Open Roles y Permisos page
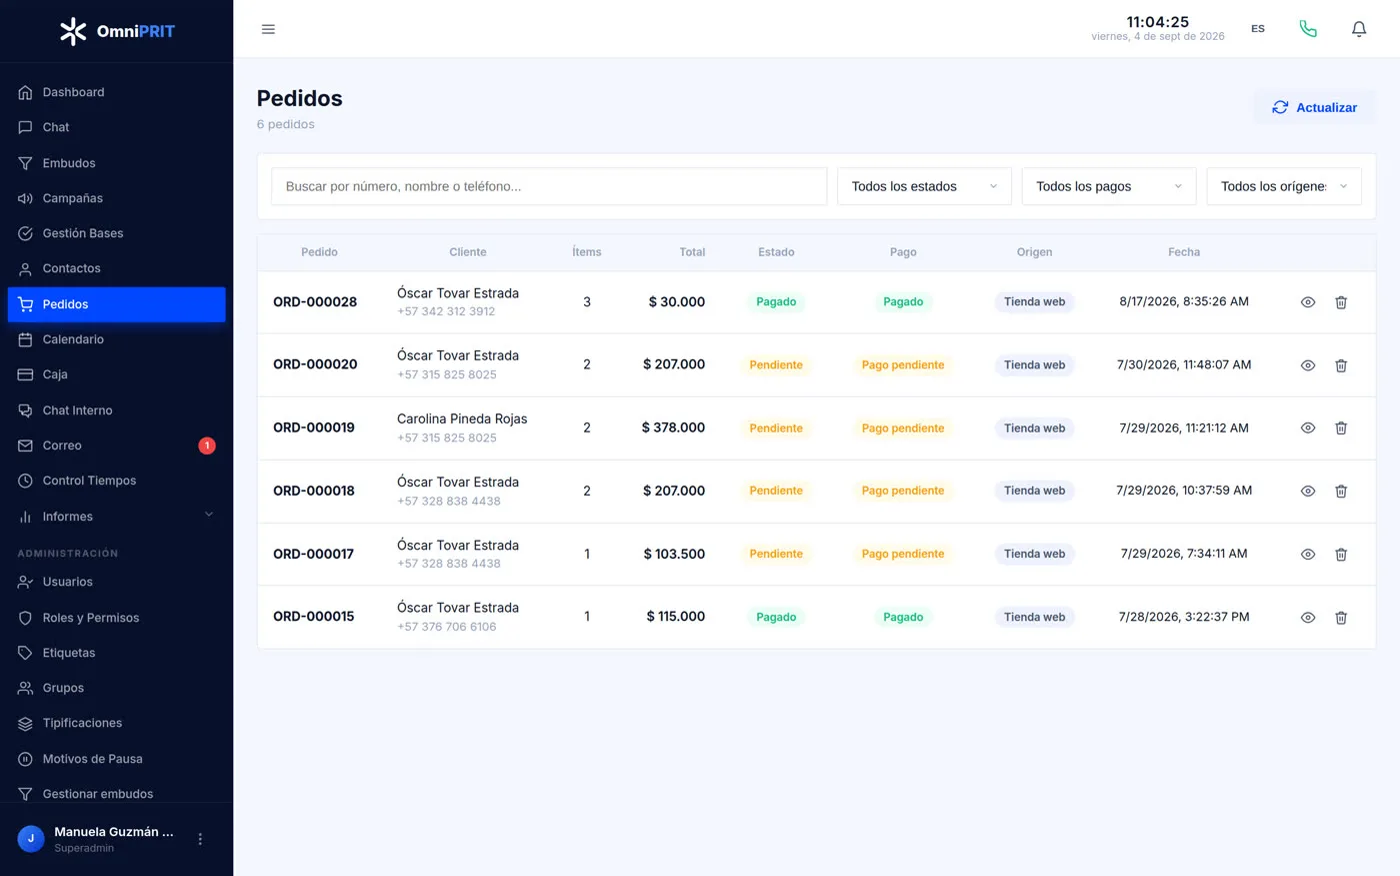 [x=116, y=617]
